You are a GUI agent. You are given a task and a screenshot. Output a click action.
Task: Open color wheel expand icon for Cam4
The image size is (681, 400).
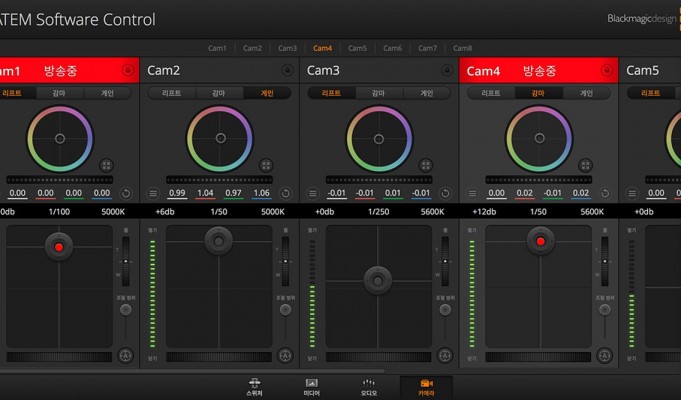click(x=585, y=165)
